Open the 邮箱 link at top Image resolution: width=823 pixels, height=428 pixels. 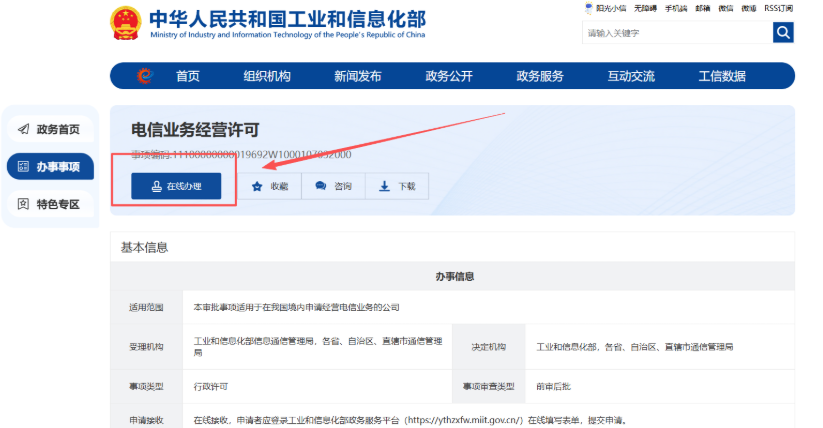(x=703, y=8)
